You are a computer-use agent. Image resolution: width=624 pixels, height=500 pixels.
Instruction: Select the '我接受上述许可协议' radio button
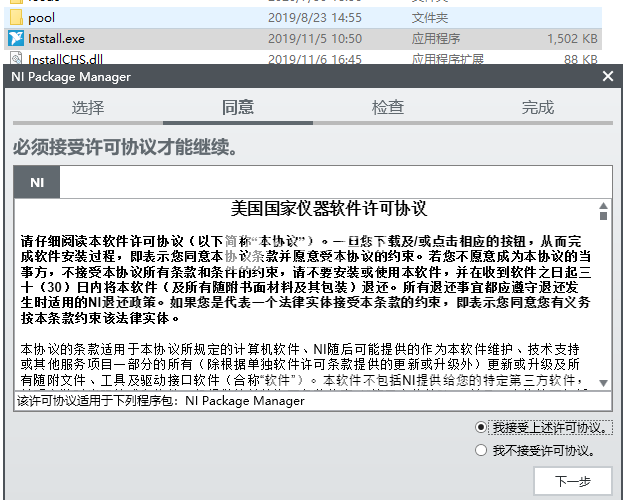pos(481,428)
